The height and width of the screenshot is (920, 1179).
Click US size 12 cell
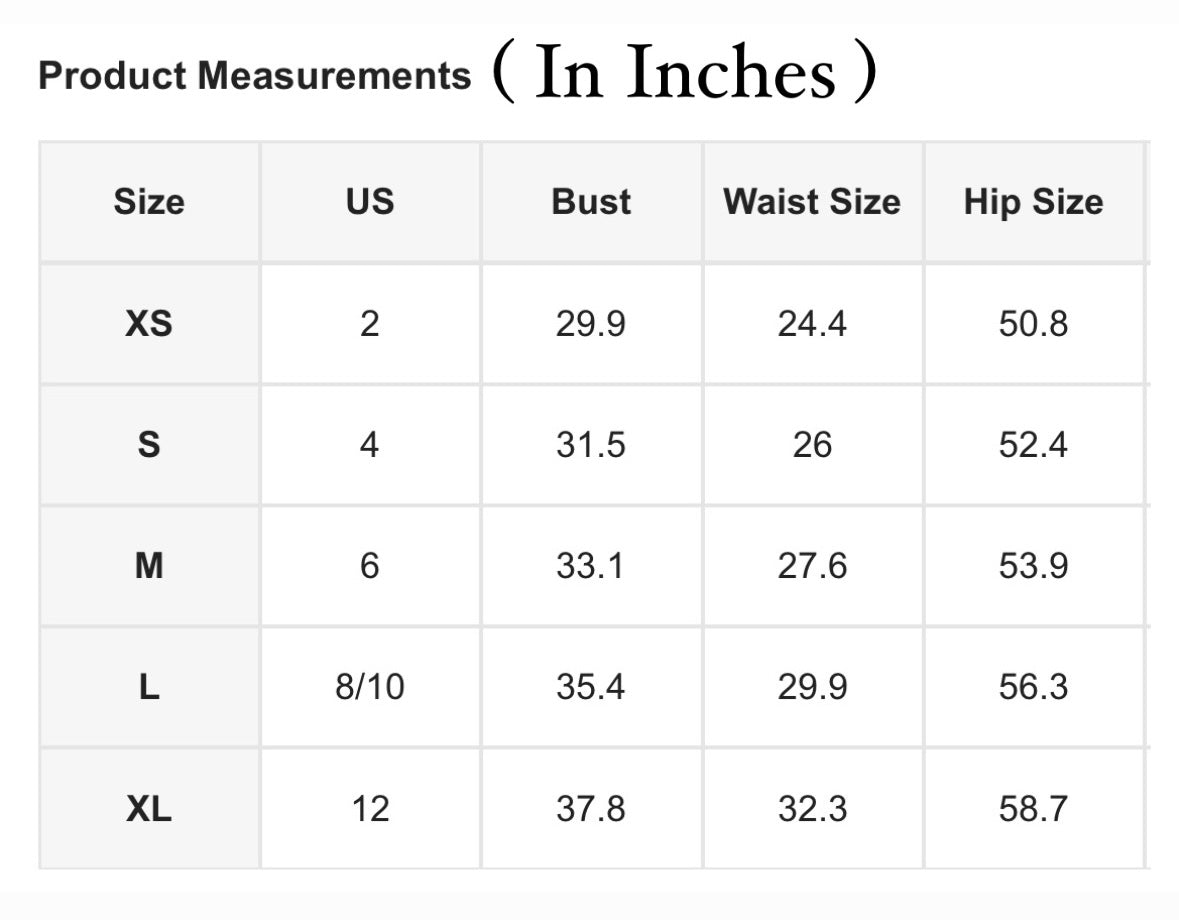coord(370,809)
